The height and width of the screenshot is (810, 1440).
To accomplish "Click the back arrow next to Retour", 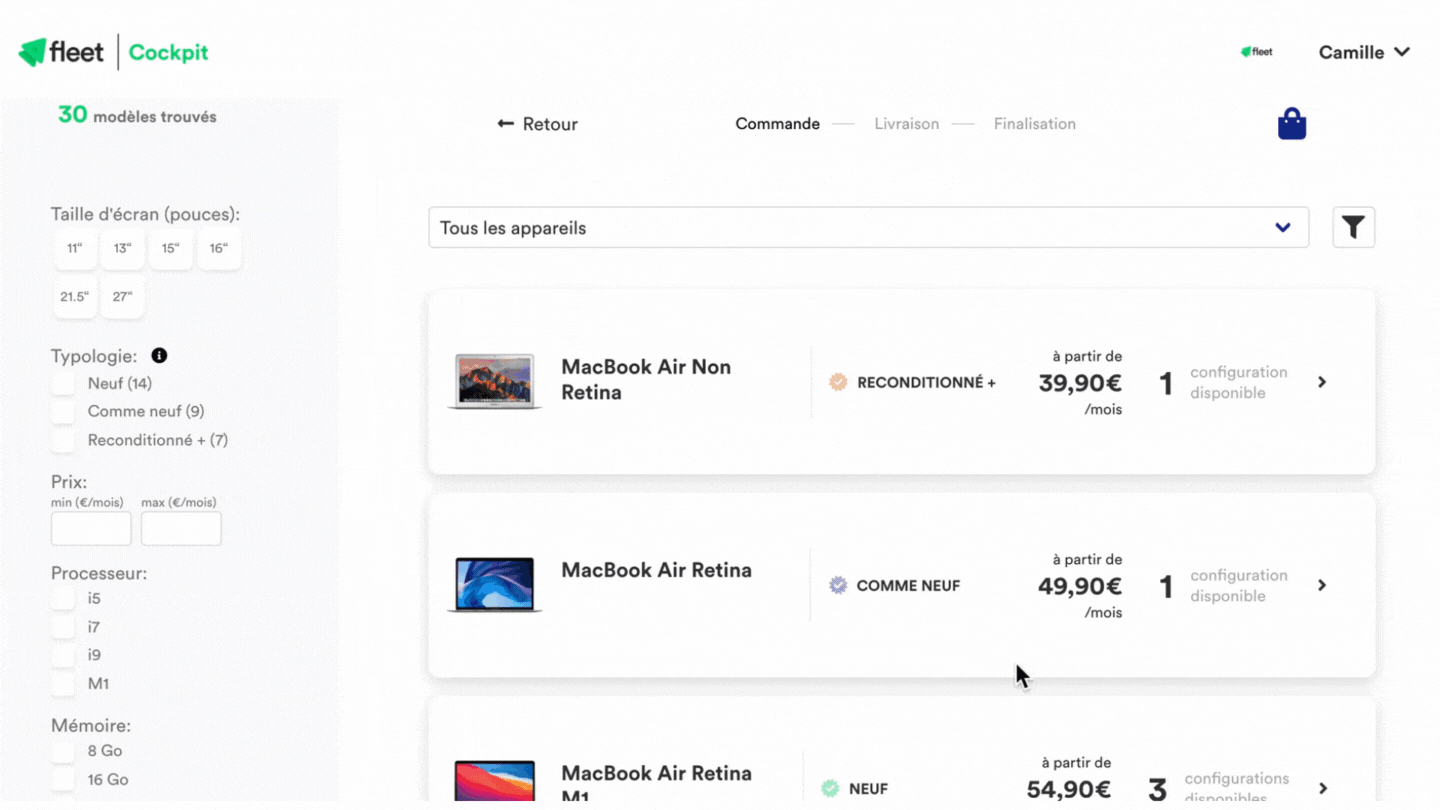I will [506, 124].
